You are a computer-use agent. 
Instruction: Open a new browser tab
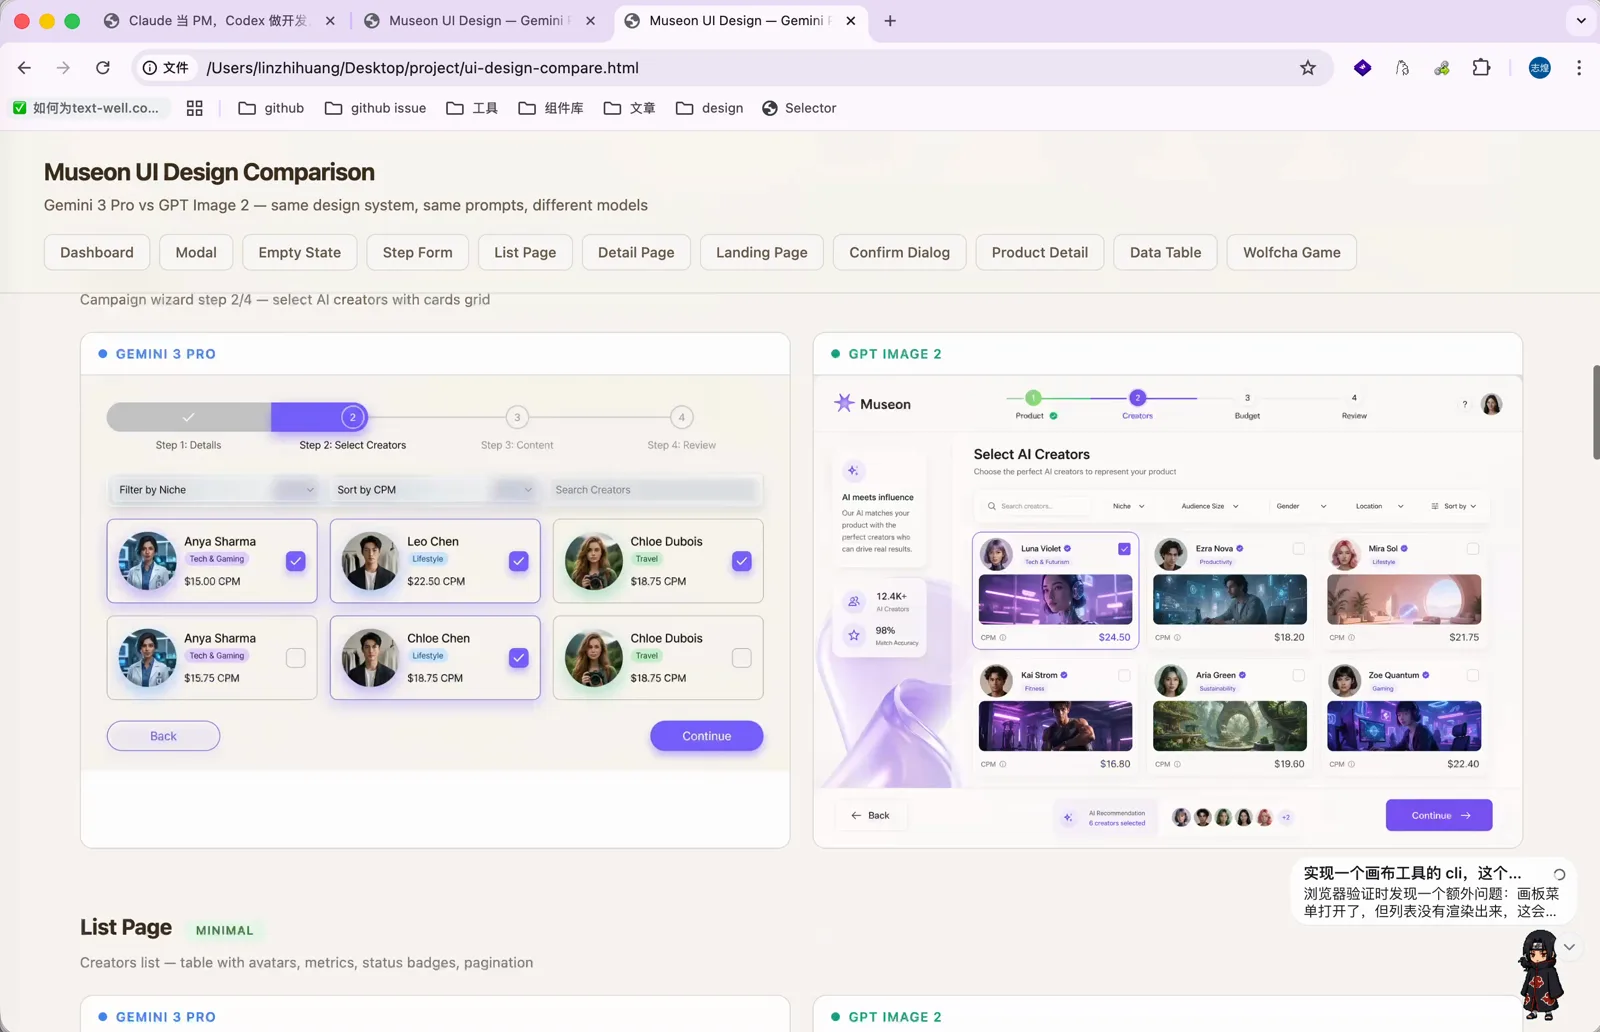(890, 20)
